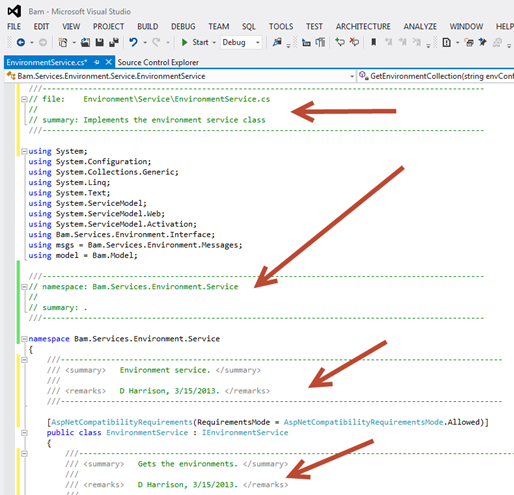Pin the EnvironmentService.cs tab
This screenshot has width=514, height=495.
(x=97, y=62)
